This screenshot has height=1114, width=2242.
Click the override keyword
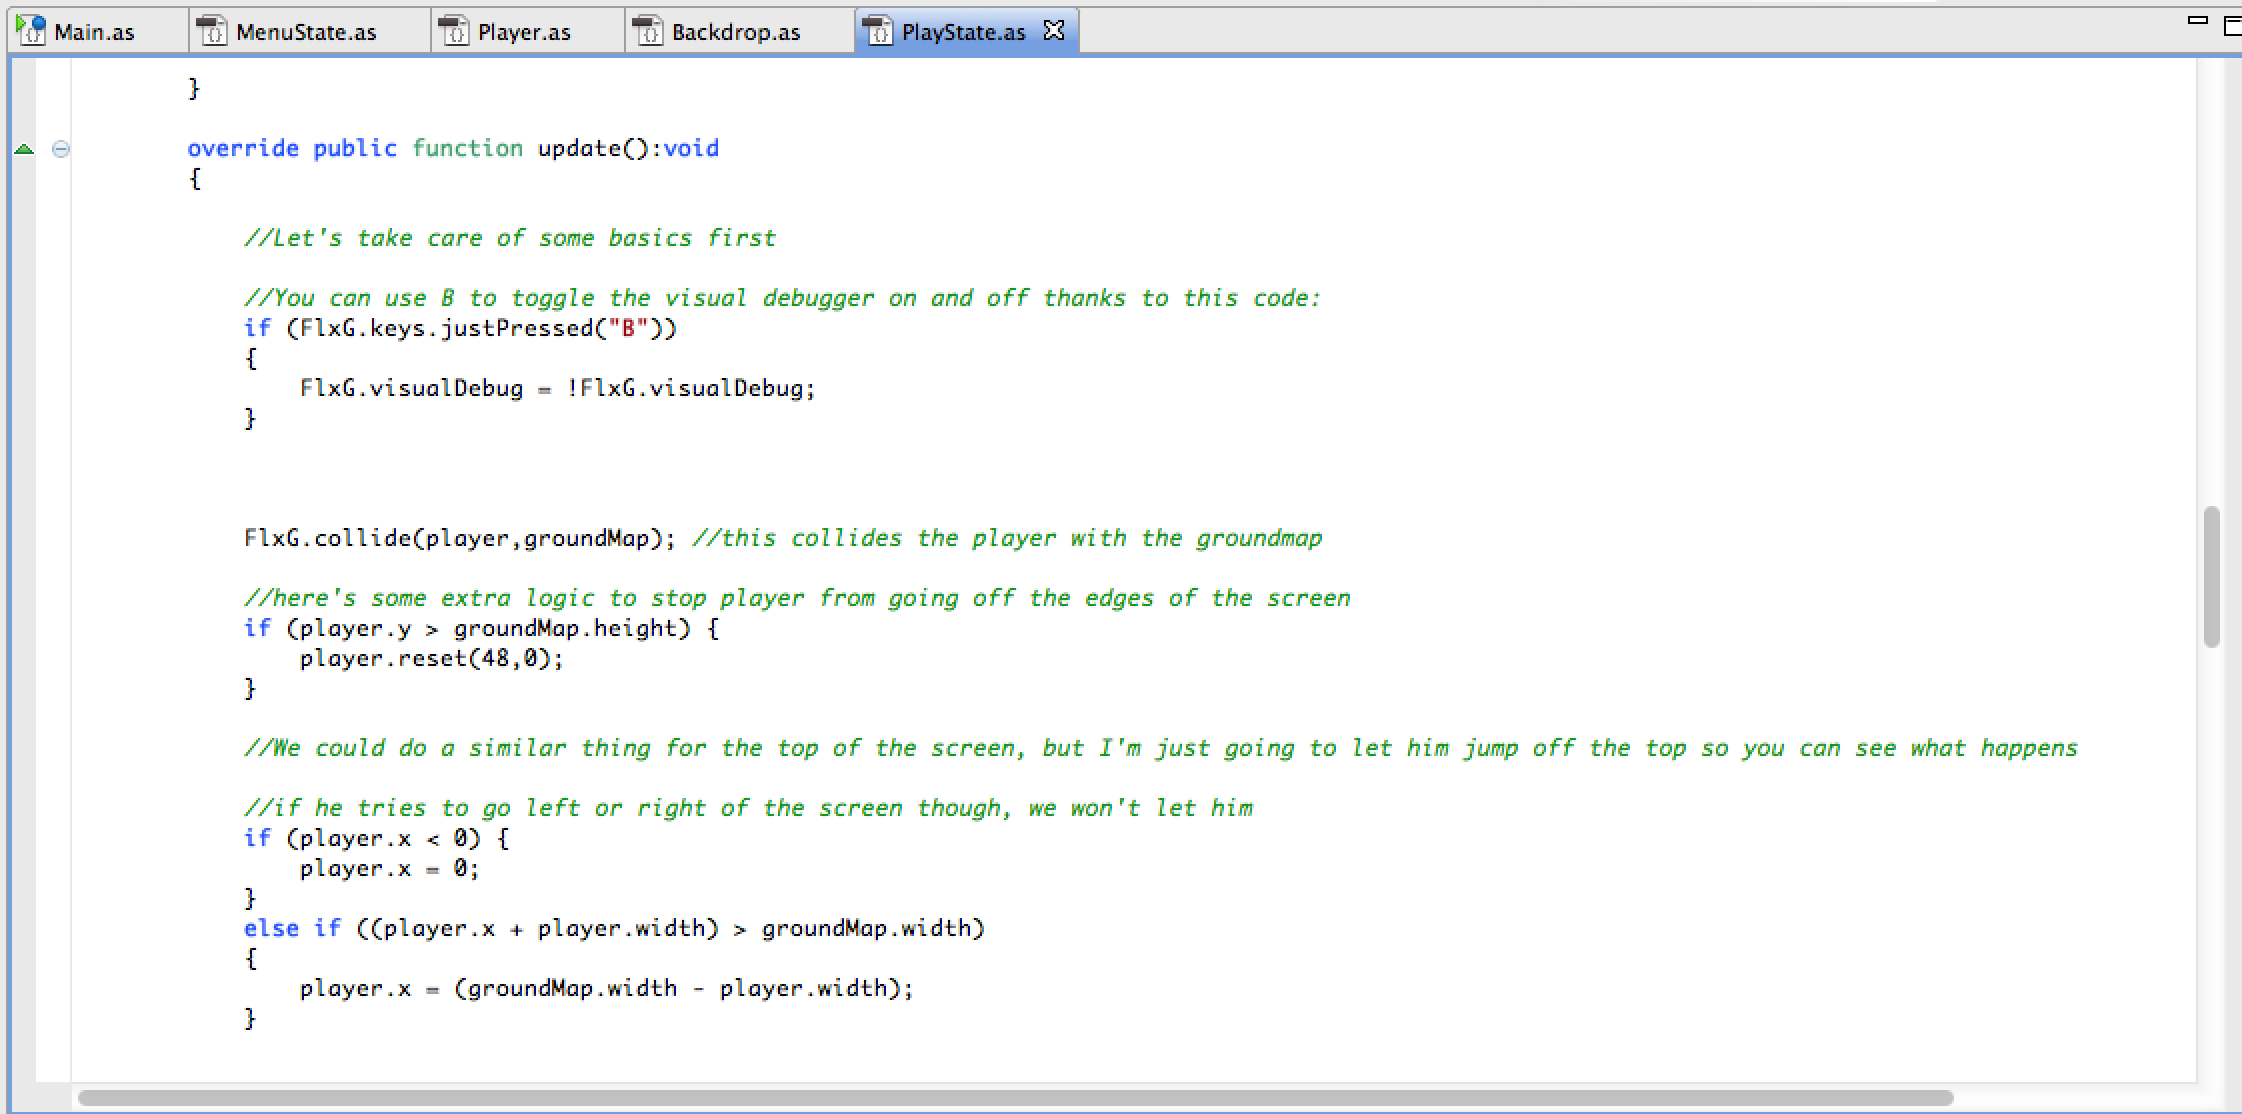point(242,148)
